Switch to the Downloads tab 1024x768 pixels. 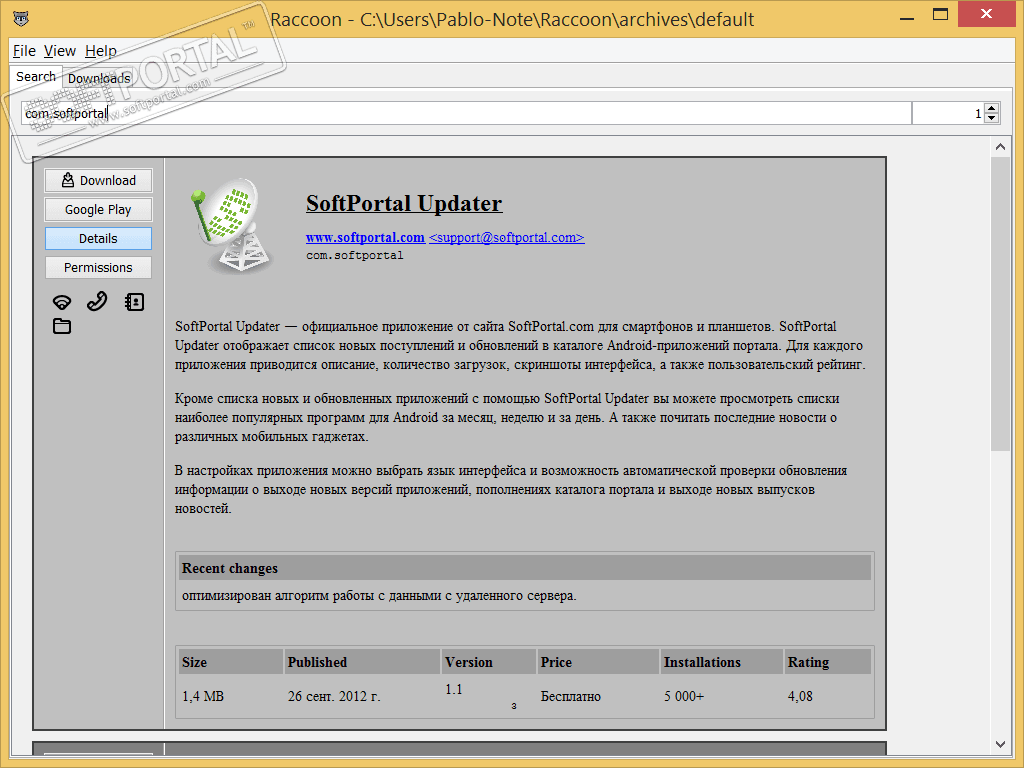click(99, 78)
